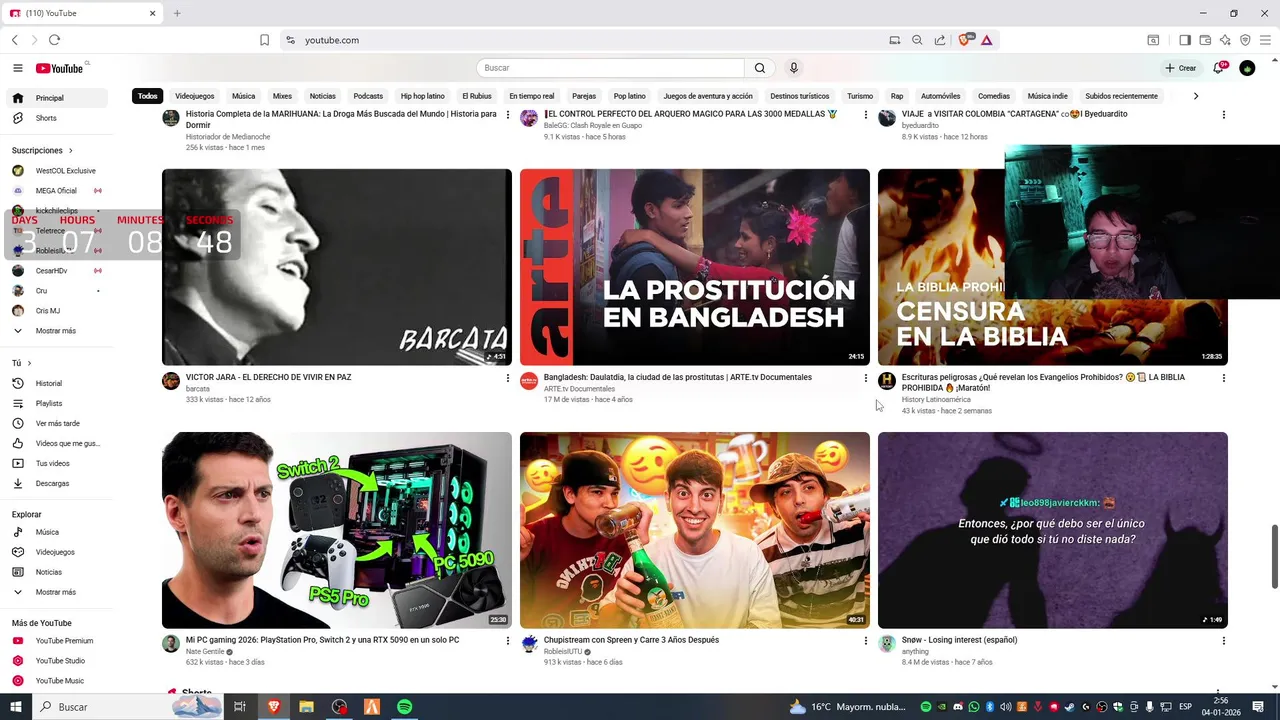This screenshot has height=720, width=1280.
Task: Open Nate Gentile channel link
Action: tap(205, 652)
